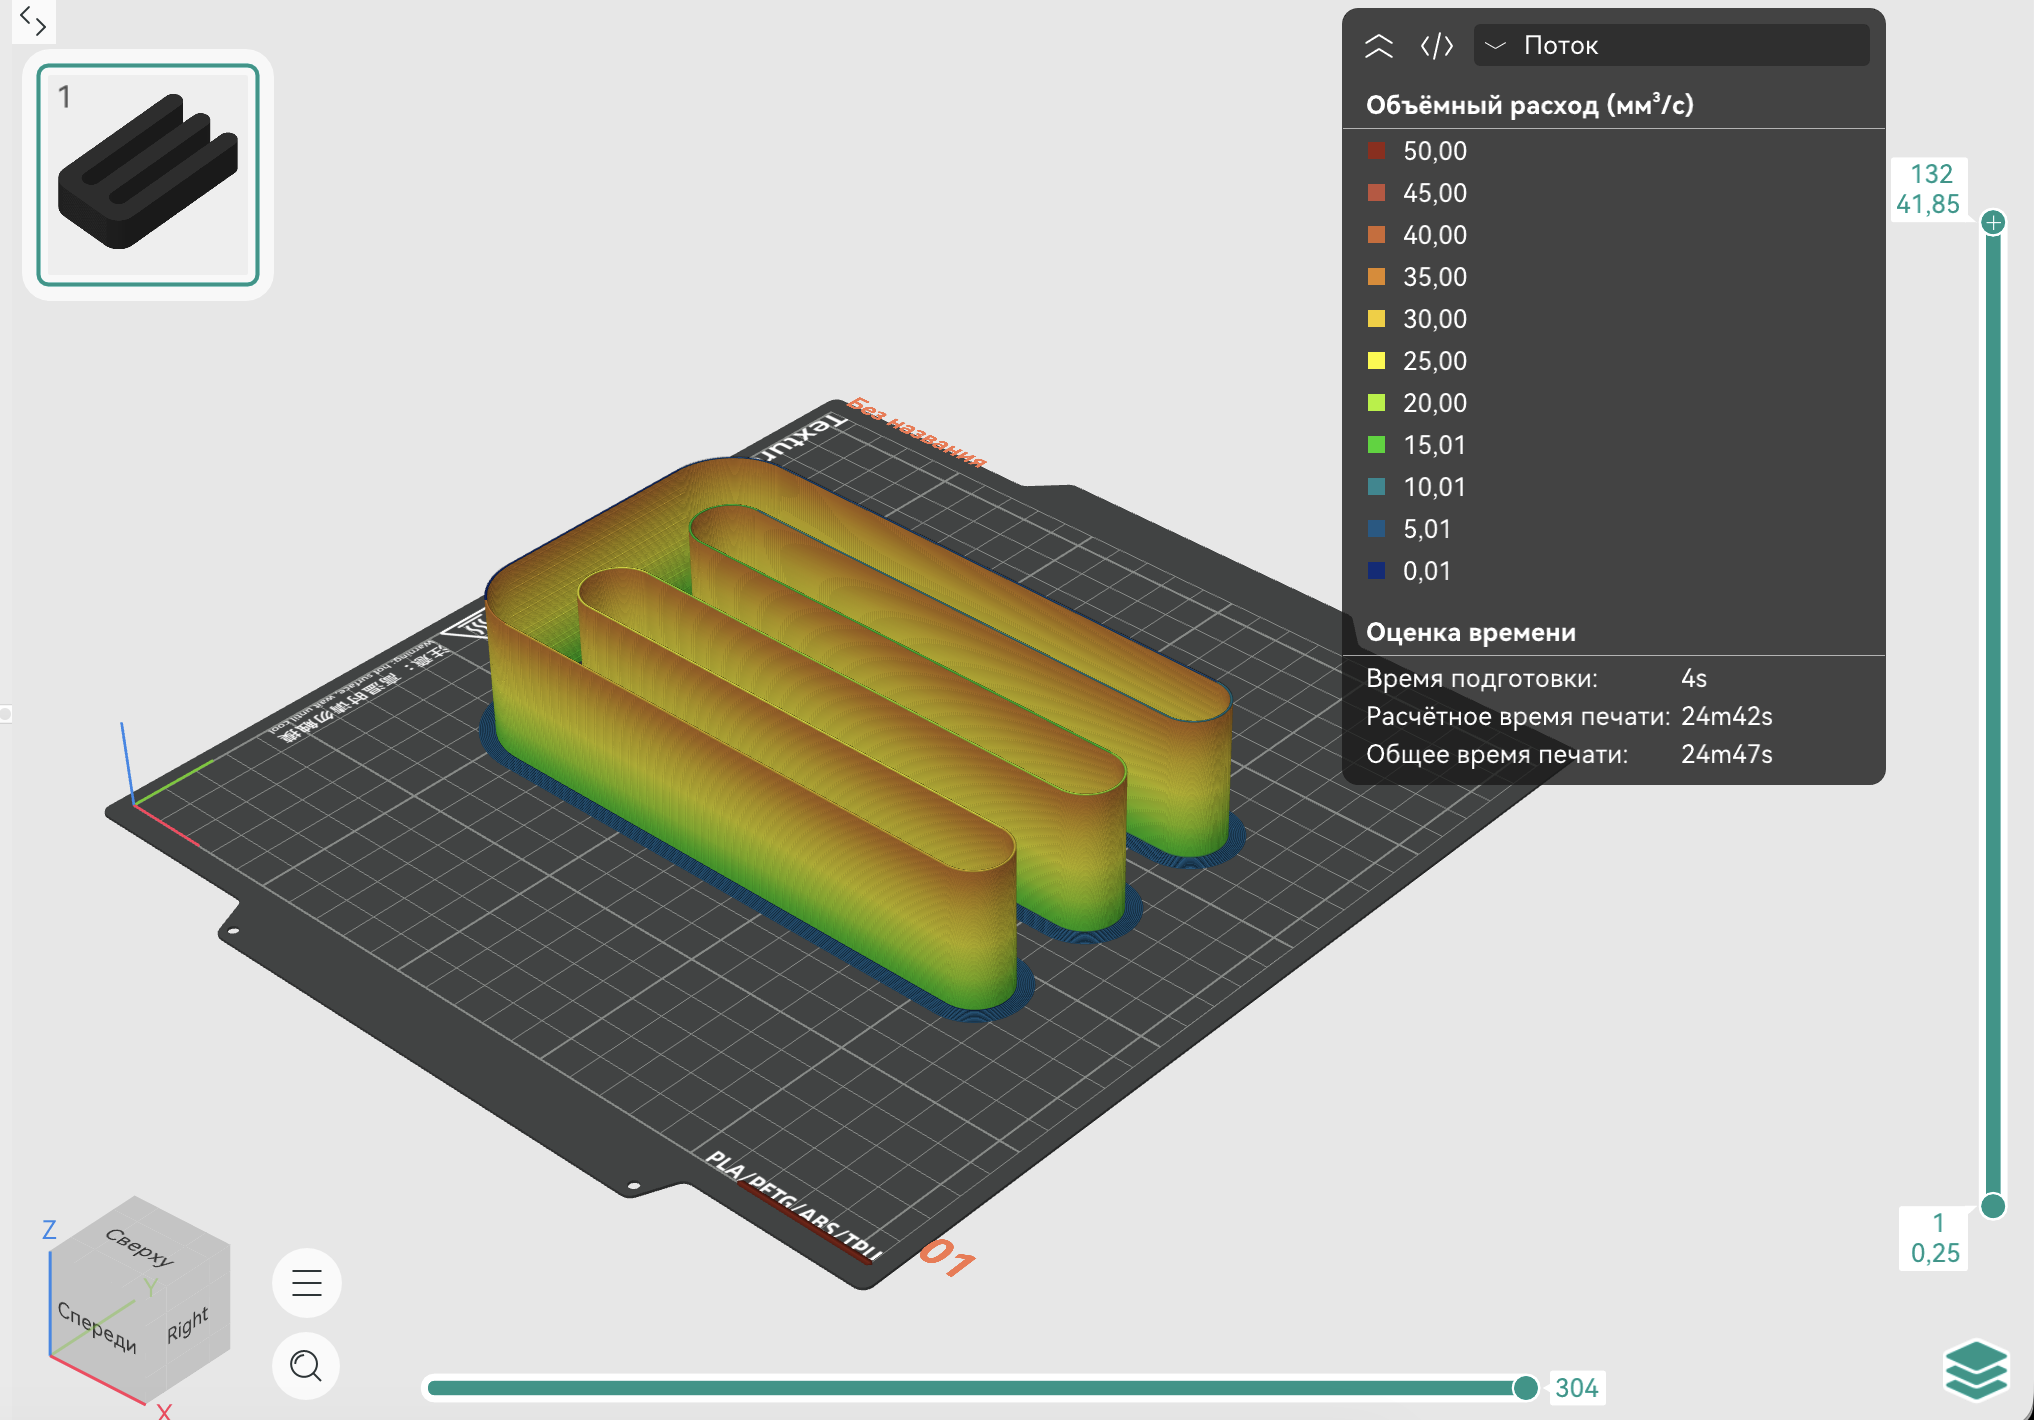2034x1420 pixels.
Task: Click the top handle of the vertical layer slider
Action: (x=1993, y=222)
